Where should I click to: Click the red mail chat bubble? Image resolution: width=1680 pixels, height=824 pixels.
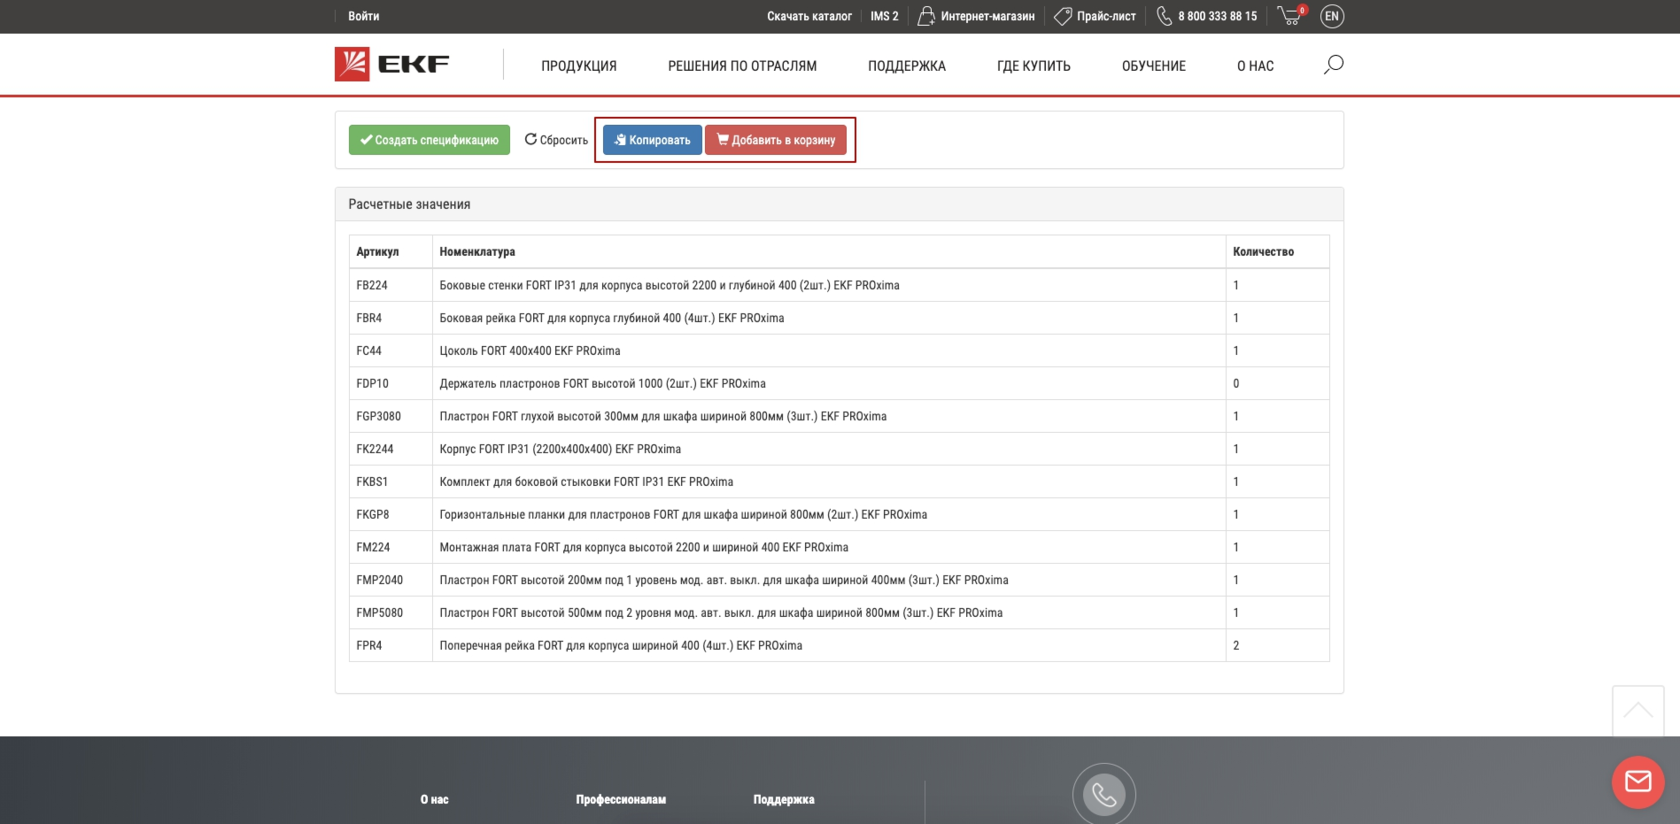(x=1638, y=782)
